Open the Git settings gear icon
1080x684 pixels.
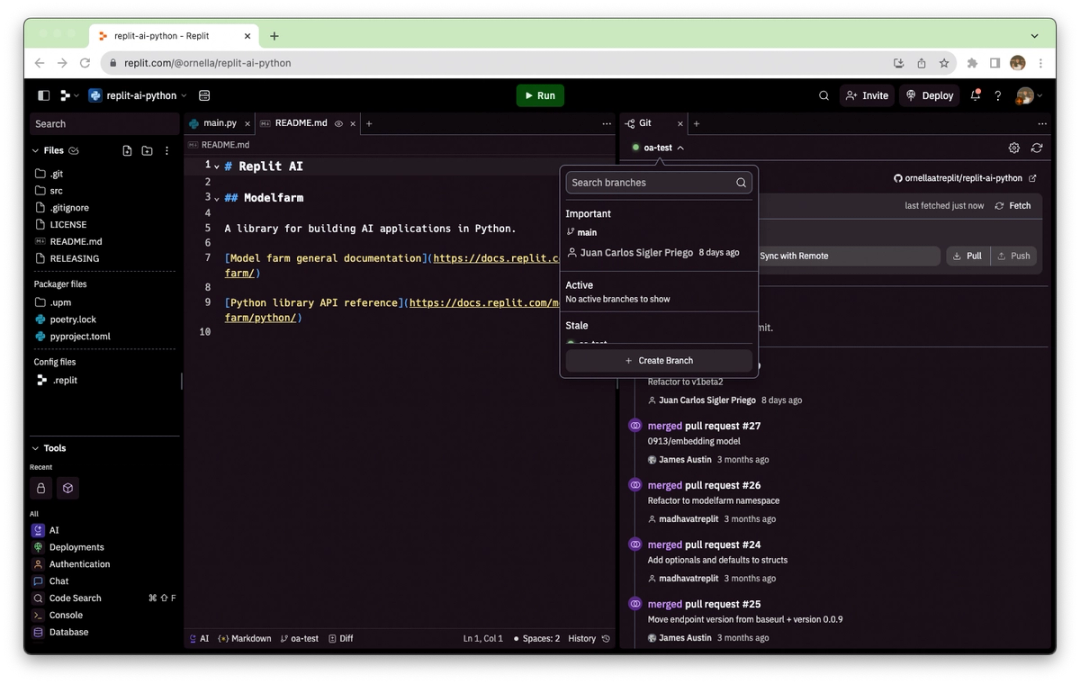(1014, 147)
